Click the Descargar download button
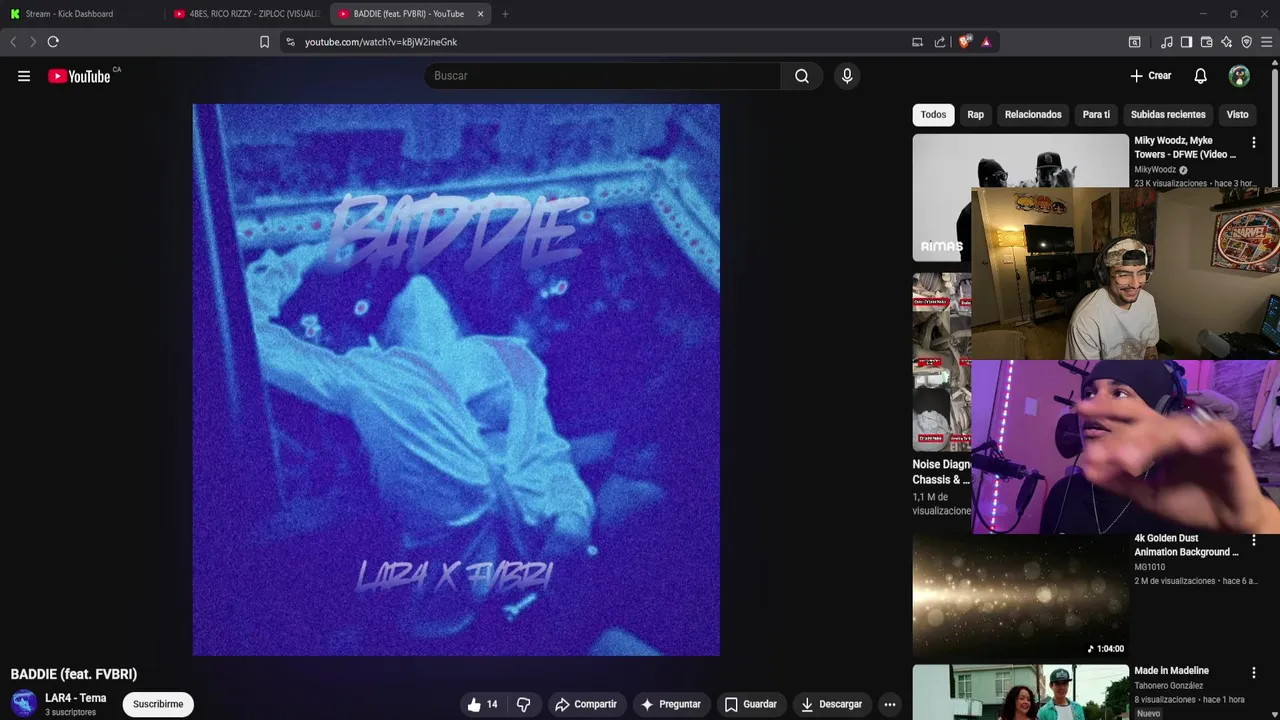Image resolution: width=1280 pixels, height=720 pixels. click(832, 704)
